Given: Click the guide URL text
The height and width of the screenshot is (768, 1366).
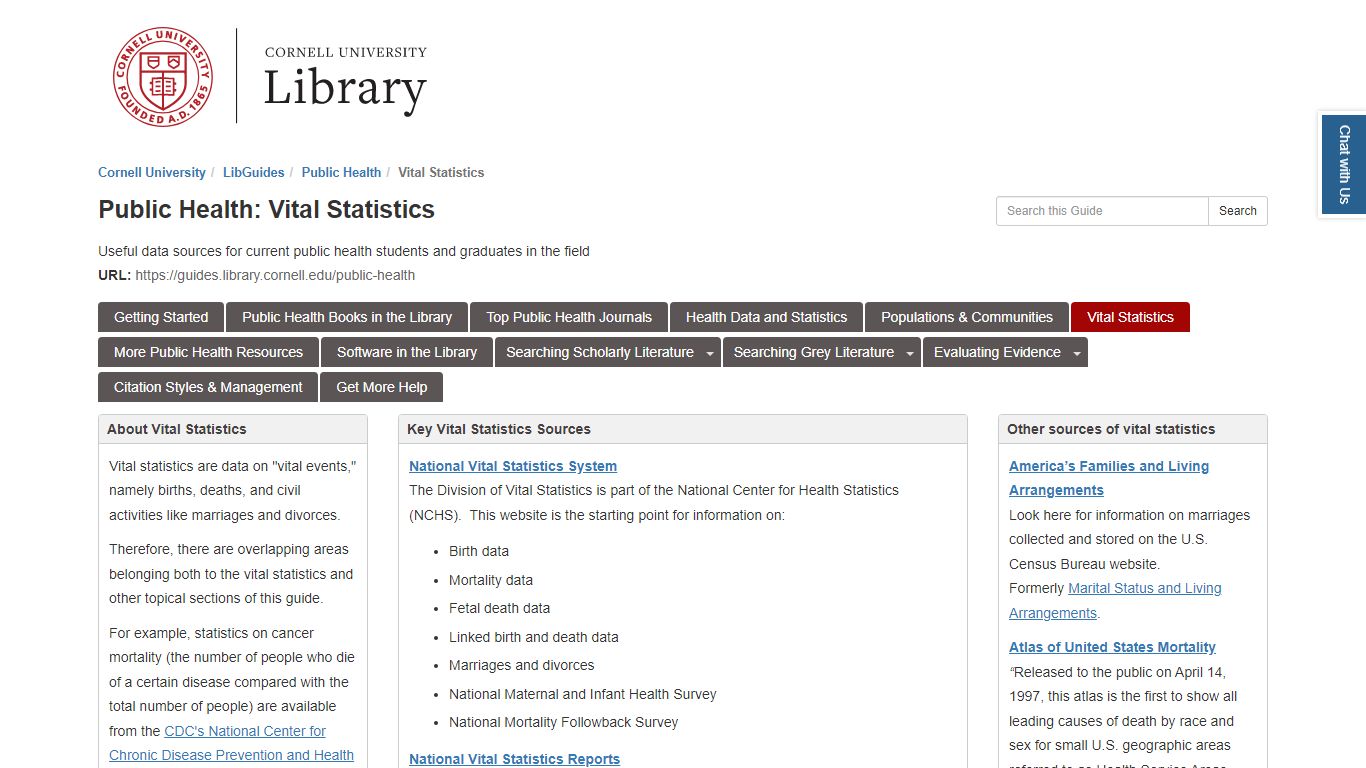Looking at the screenshot, I should pyautogui.click(x=275, y=275).
